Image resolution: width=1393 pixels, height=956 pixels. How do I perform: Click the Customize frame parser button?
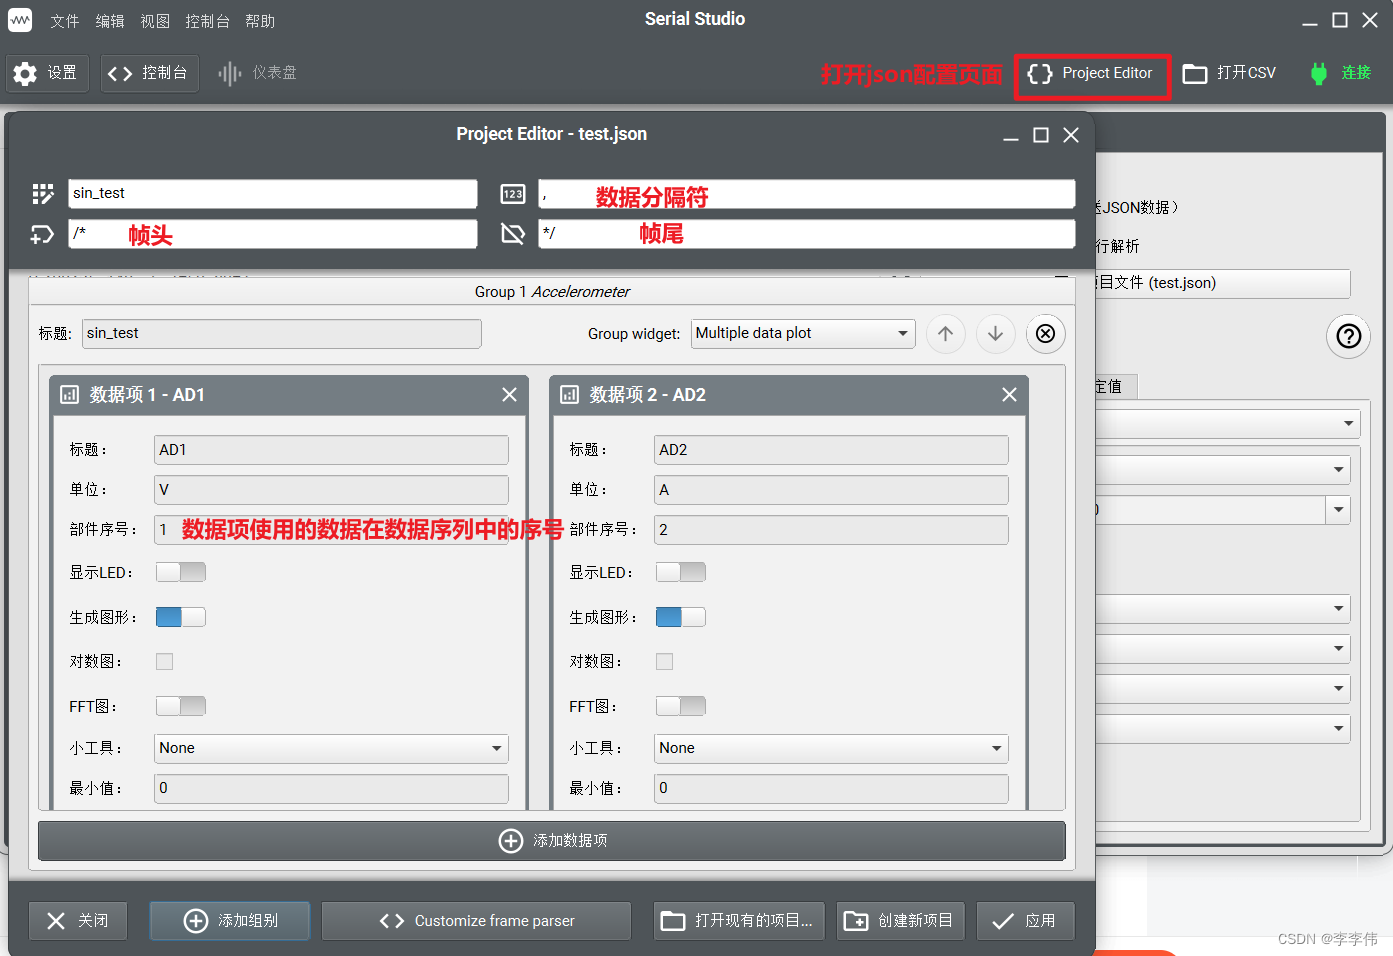coord(475,920)
